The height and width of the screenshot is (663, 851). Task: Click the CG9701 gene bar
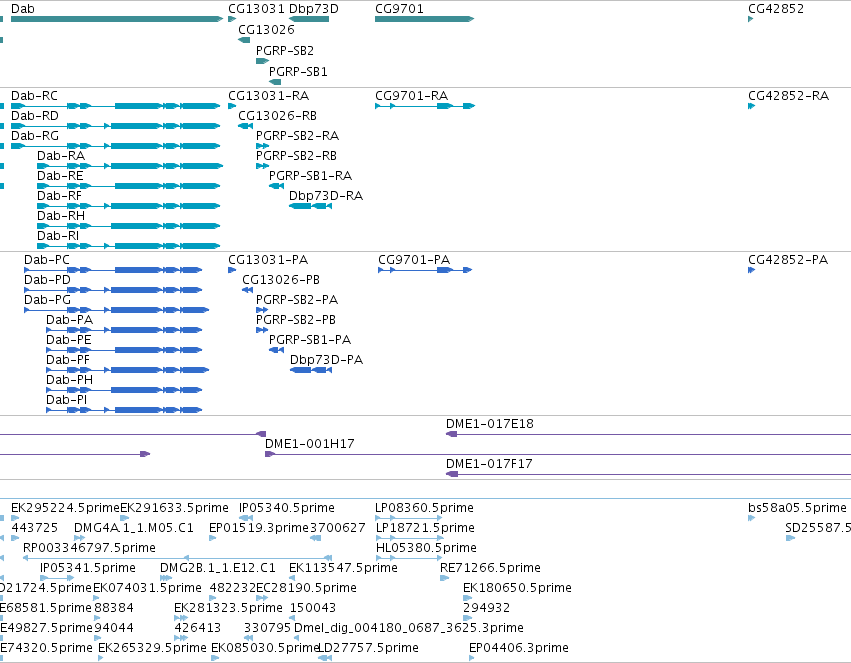pyautogui.click(x=424, y=19)
